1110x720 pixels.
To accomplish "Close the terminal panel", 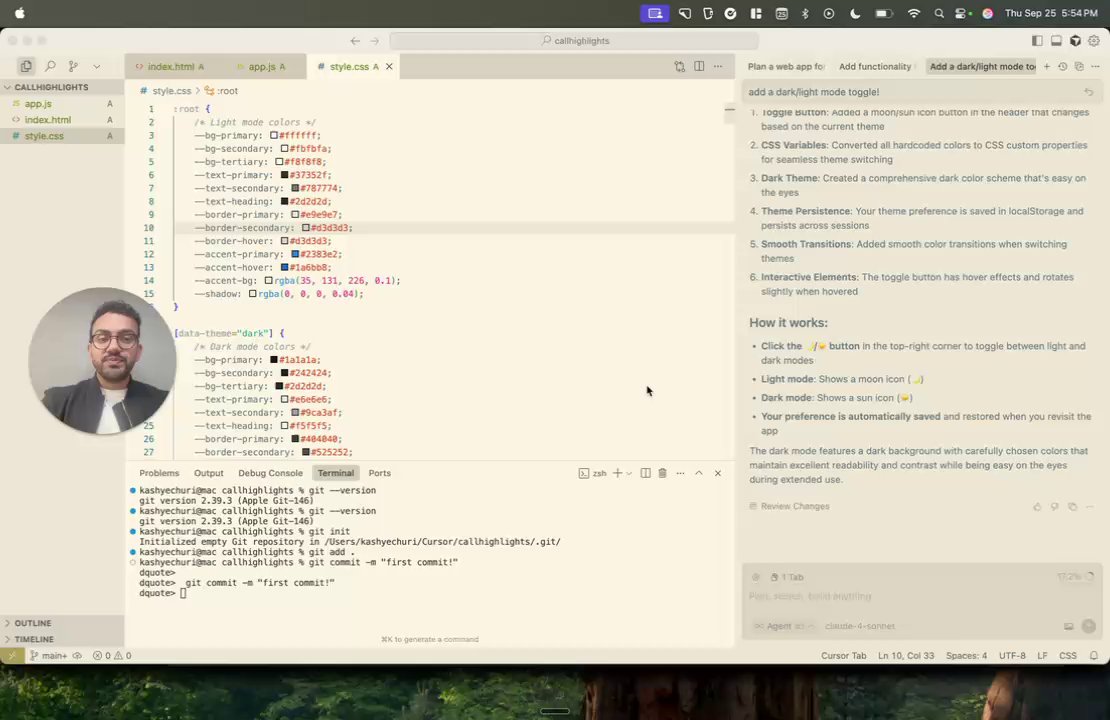I will pos(718,473).
